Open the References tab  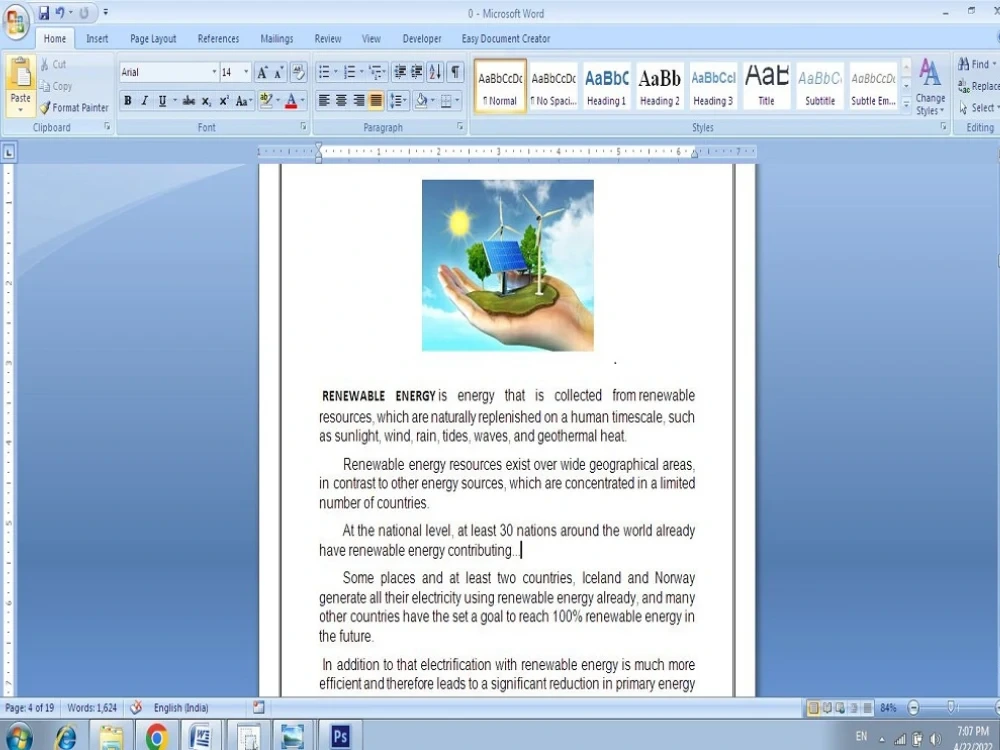tap(218, 39)
